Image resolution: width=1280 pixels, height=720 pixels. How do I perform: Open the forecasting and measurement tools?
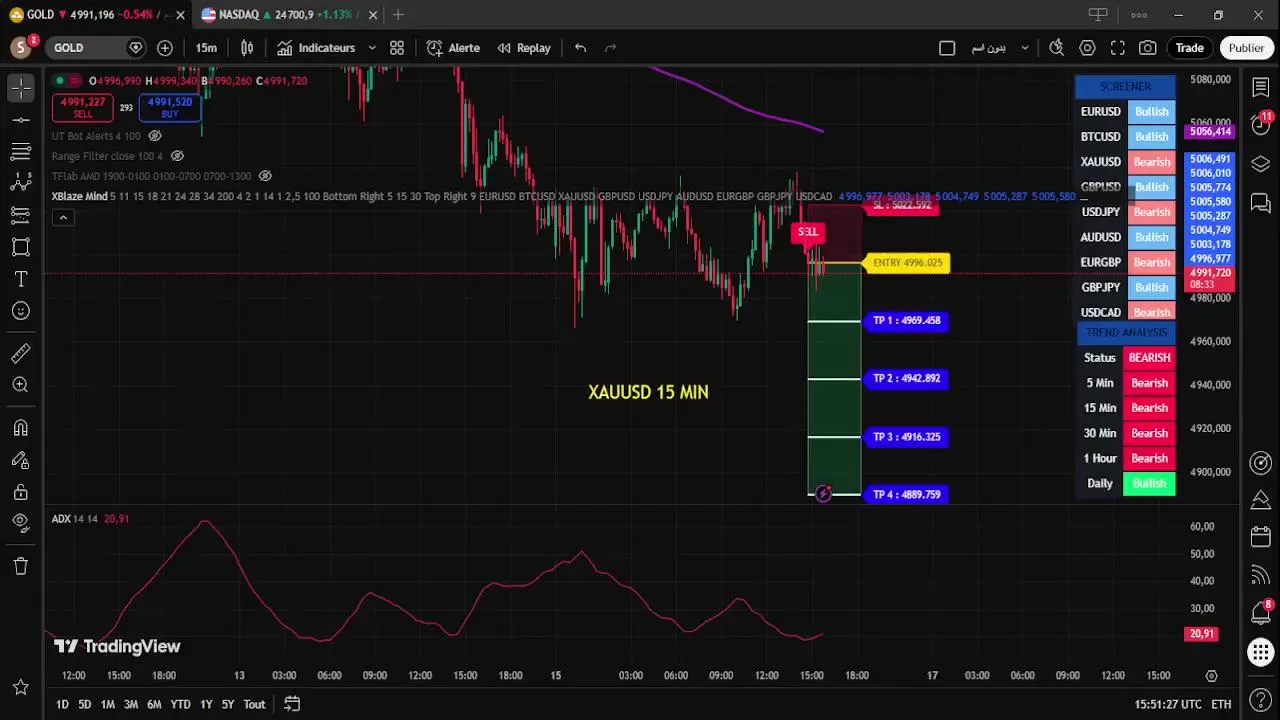[20, 215]
